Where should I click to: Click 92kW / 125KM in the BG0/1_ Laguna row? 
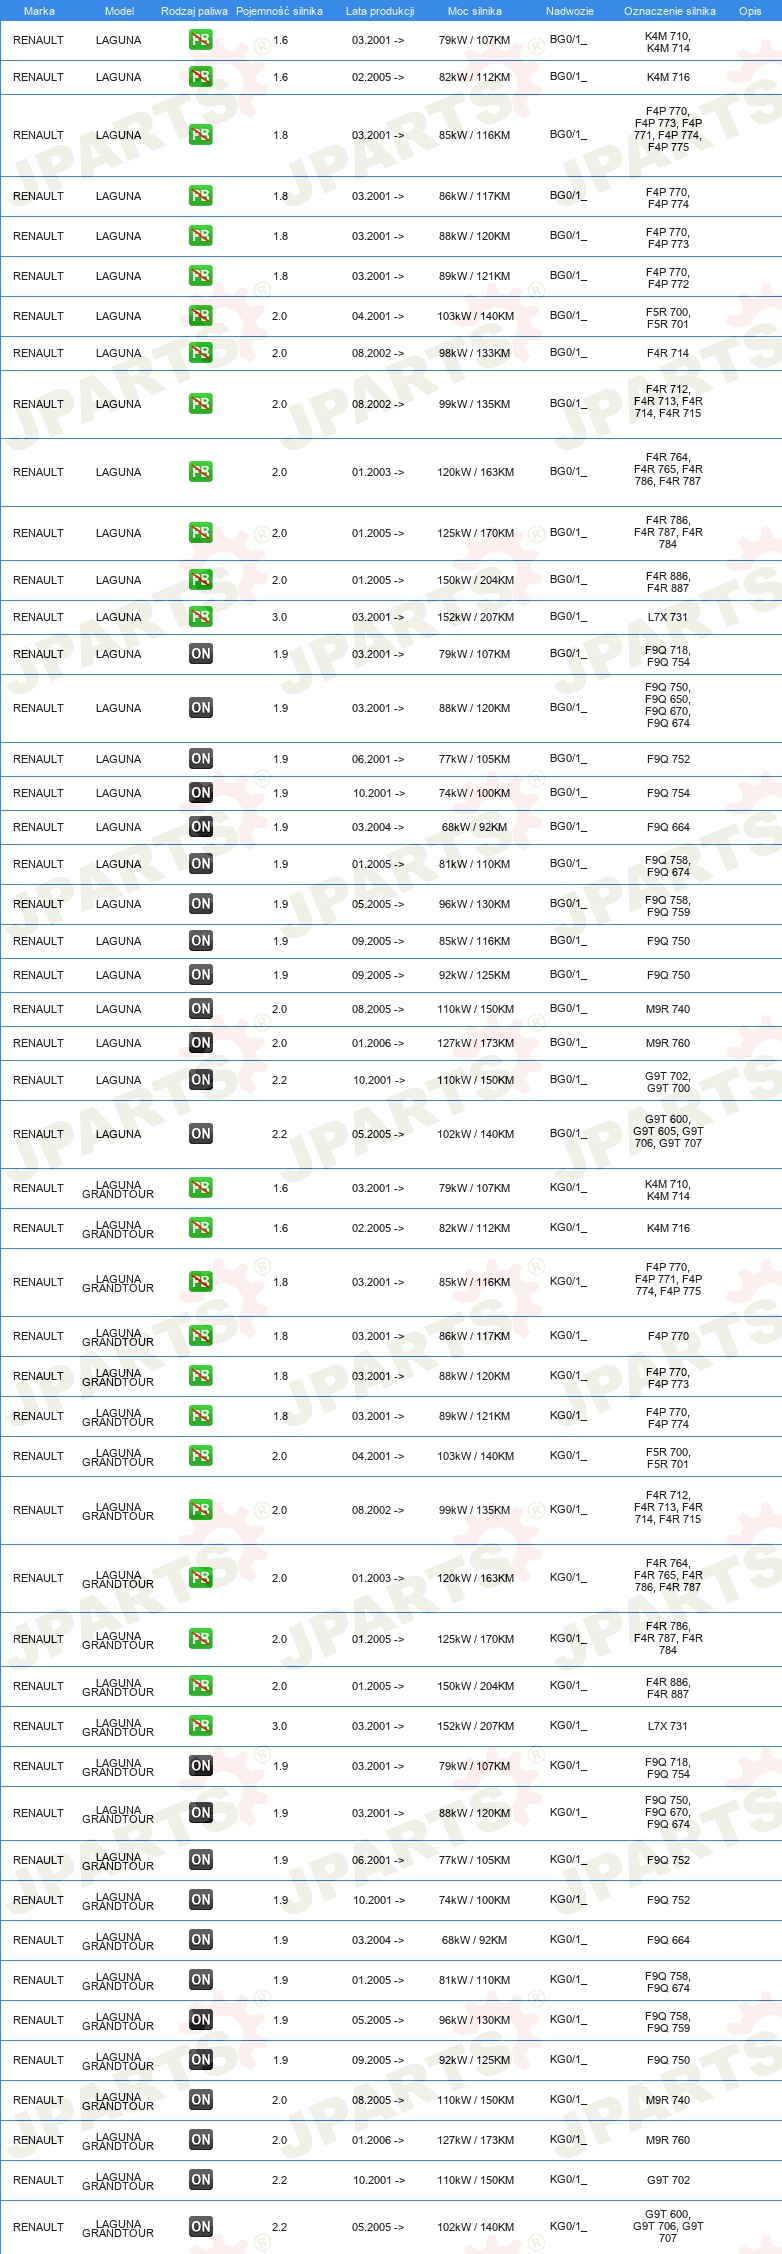tap(474, 975)
